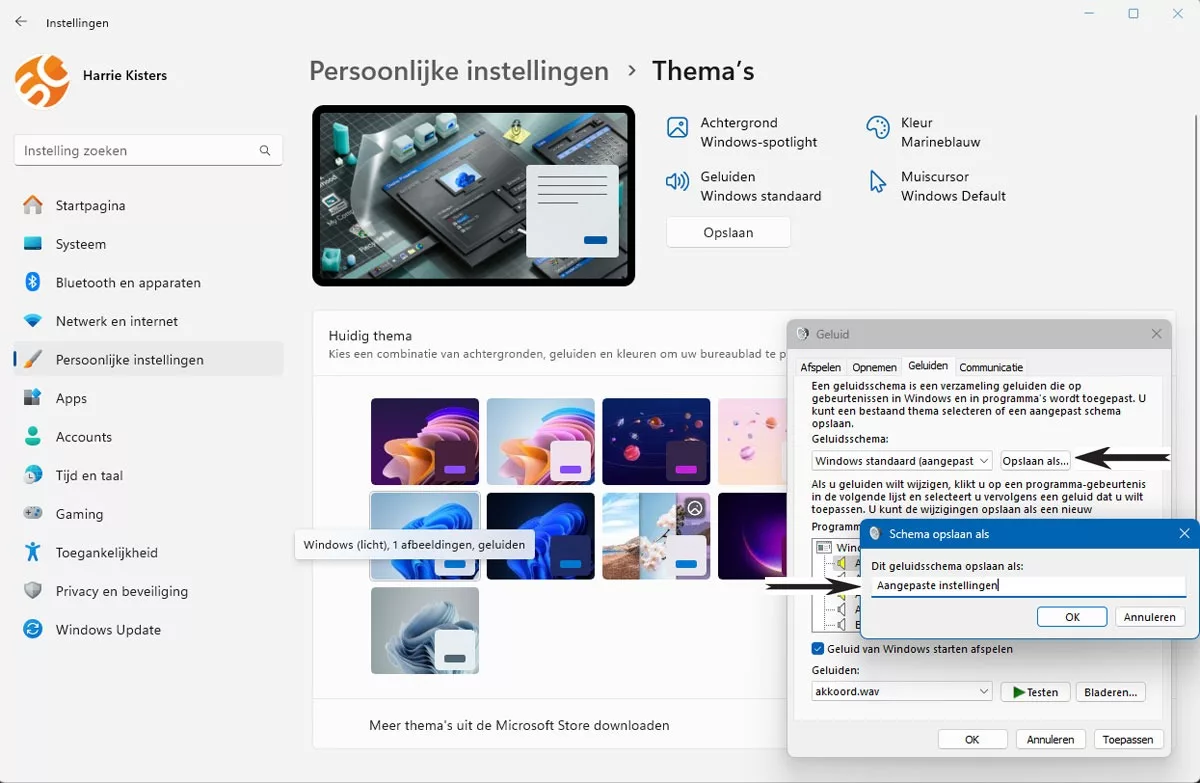Viewport: 1200px width, 783px height.
Task: Open Startpagina home icon in sidebar
Action: (x=33, y=205)
